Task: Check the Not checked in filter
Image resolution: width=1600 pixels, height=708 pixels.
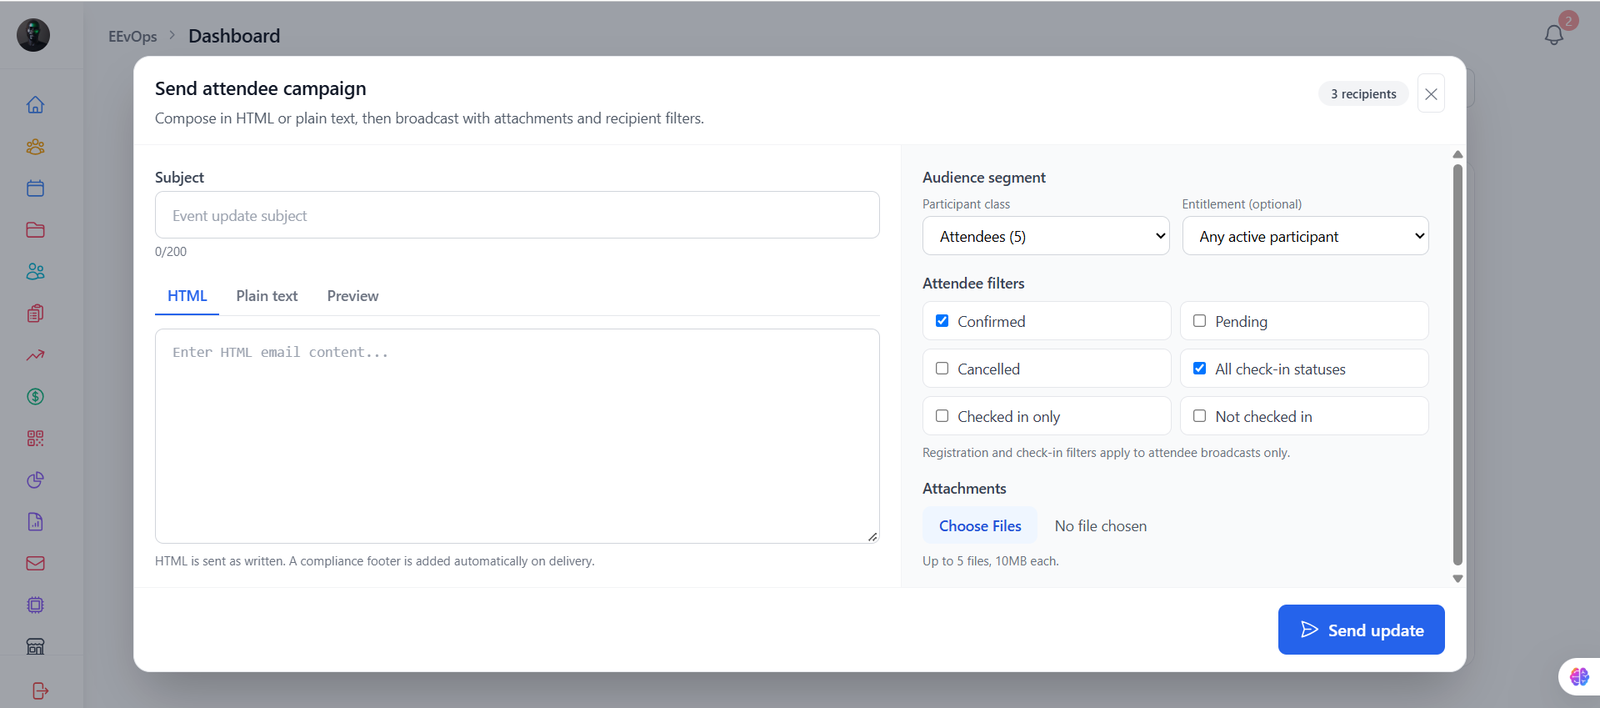Action: click(x=1199, y=416)
